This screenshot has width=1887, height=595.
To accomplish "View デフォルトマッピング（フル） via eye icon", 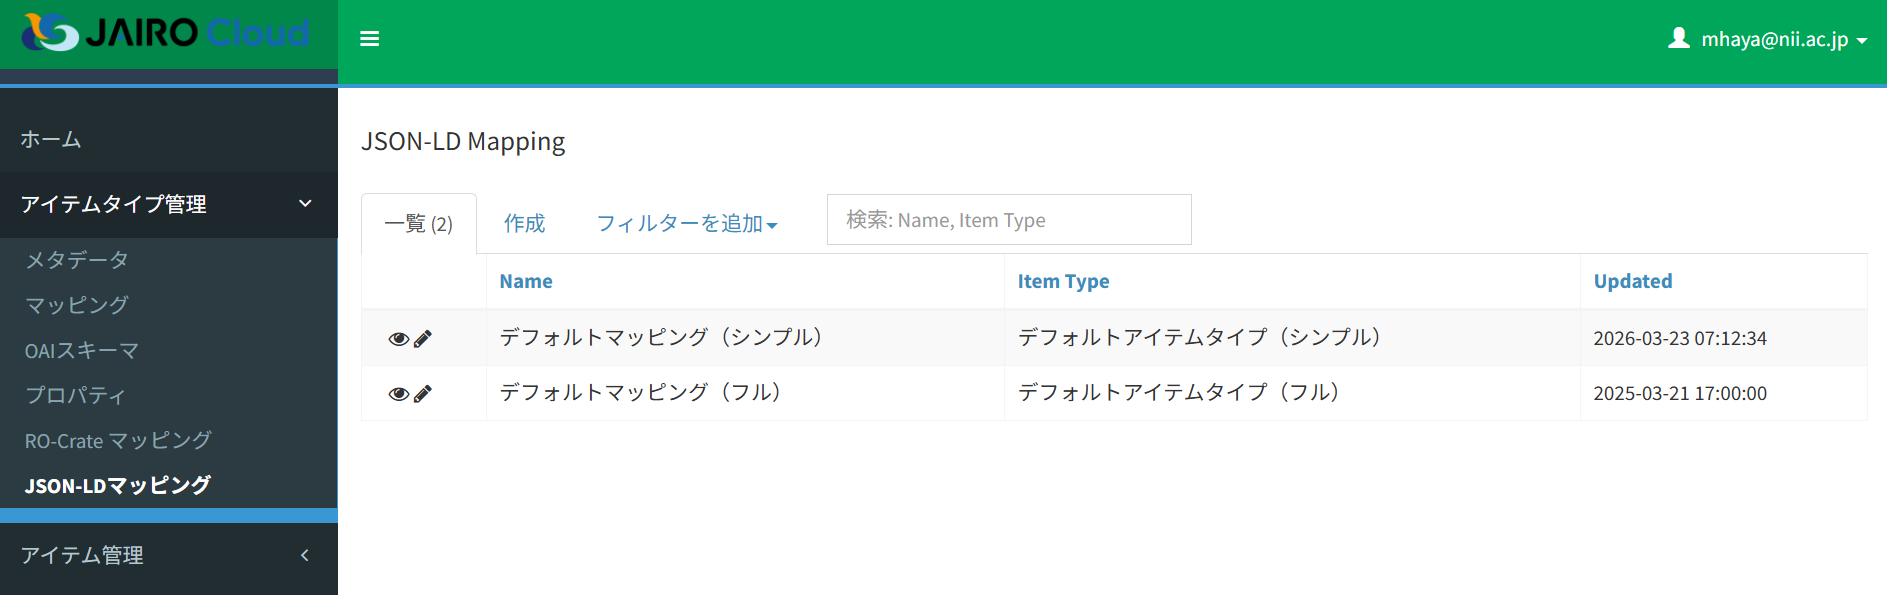I will (398, 394).
